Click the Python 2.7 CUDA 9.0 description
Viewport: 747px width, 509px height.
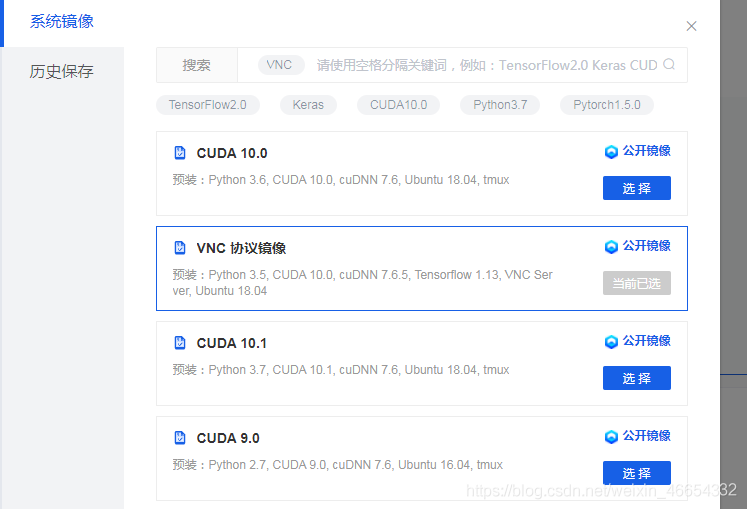337,465
